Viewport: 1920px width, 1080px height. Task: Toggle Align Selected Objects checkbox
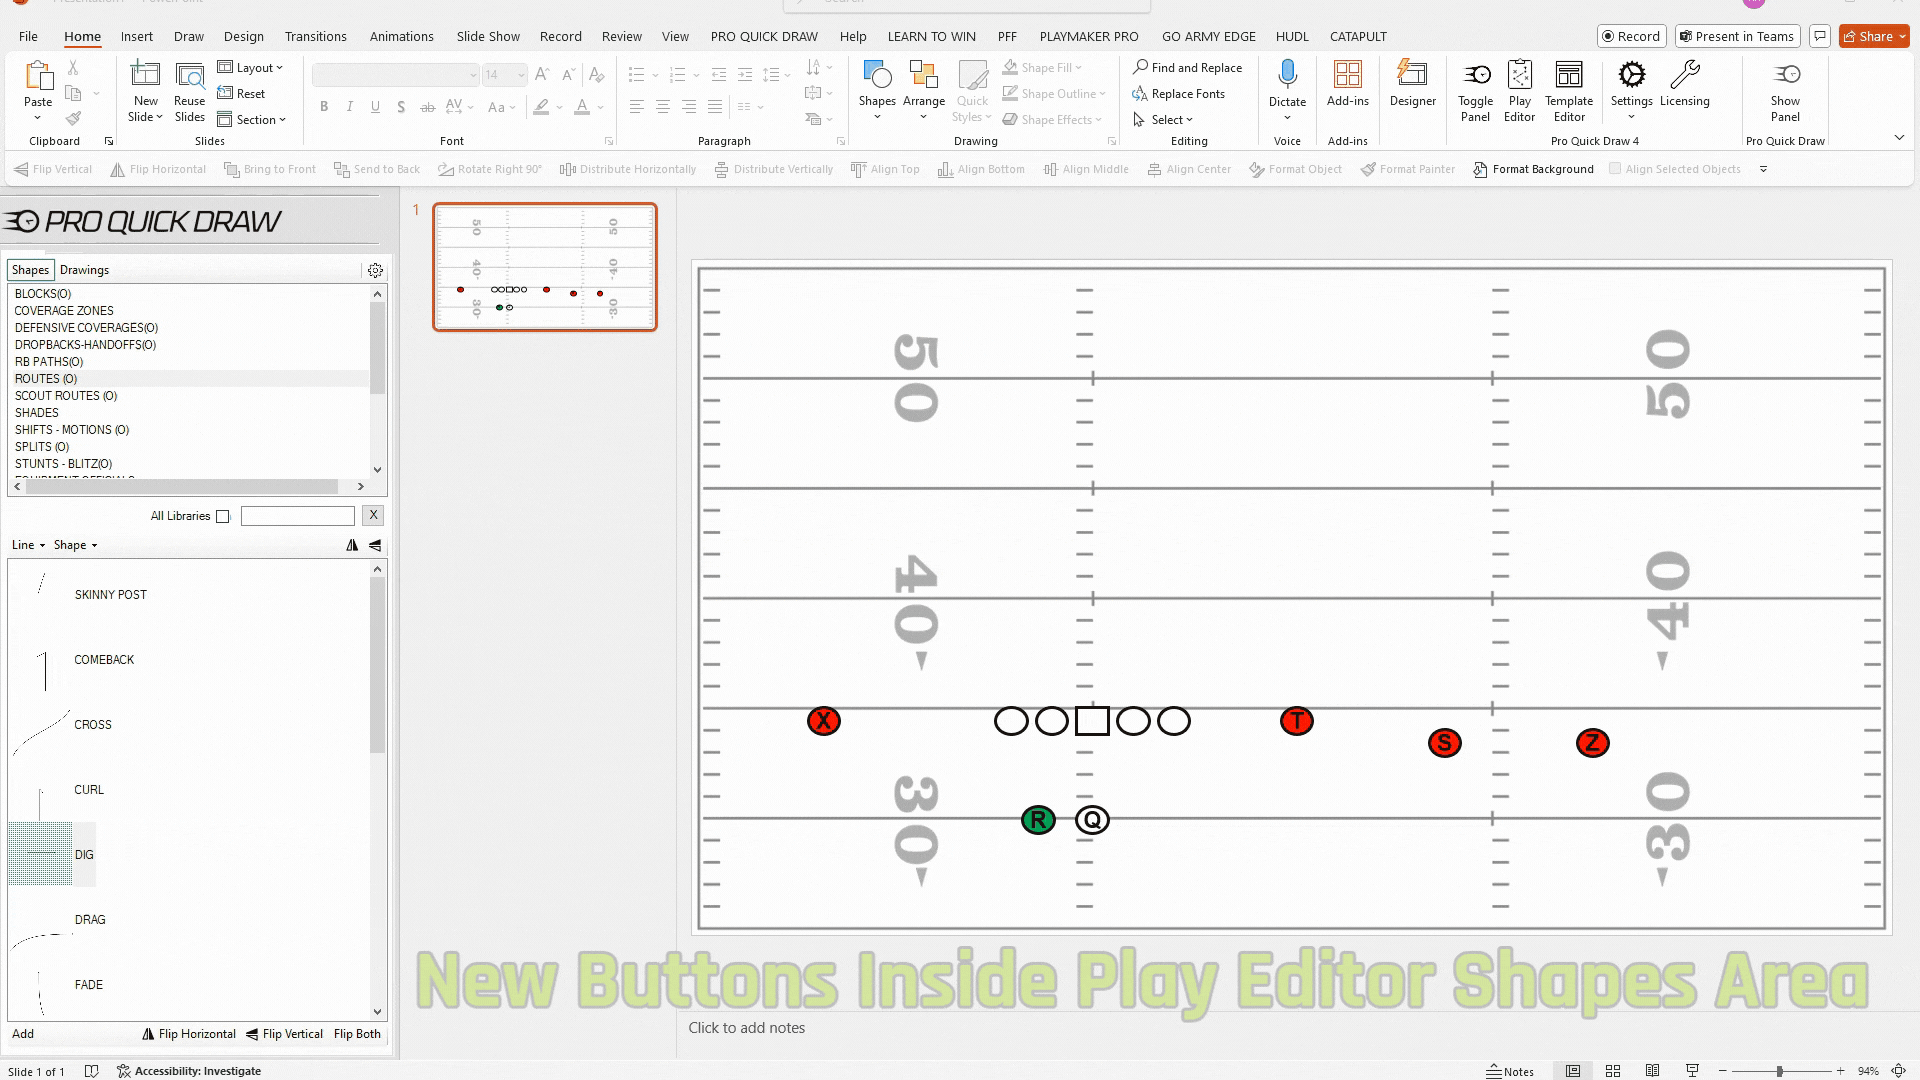coord(1615,169)
